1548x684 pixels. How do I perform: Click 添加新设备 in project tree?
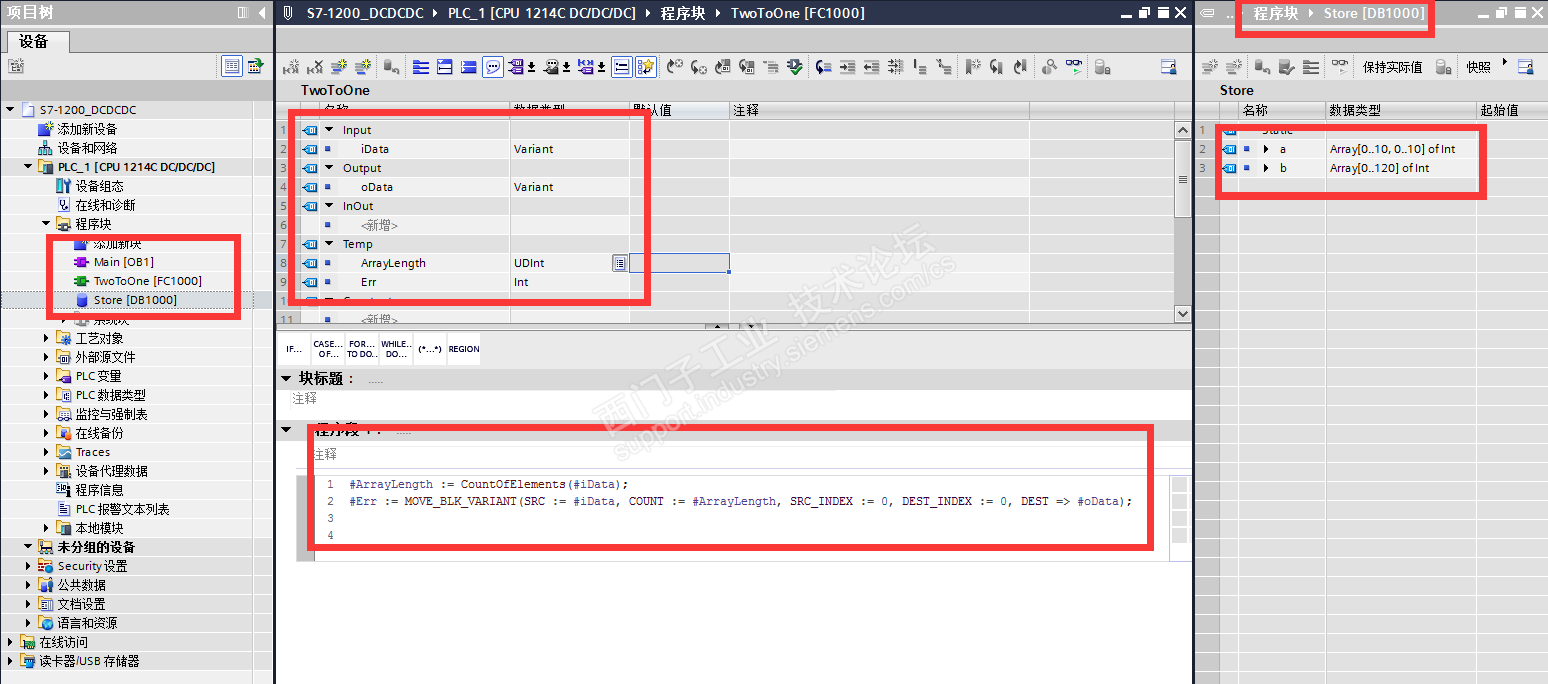(x=87, y=129)
